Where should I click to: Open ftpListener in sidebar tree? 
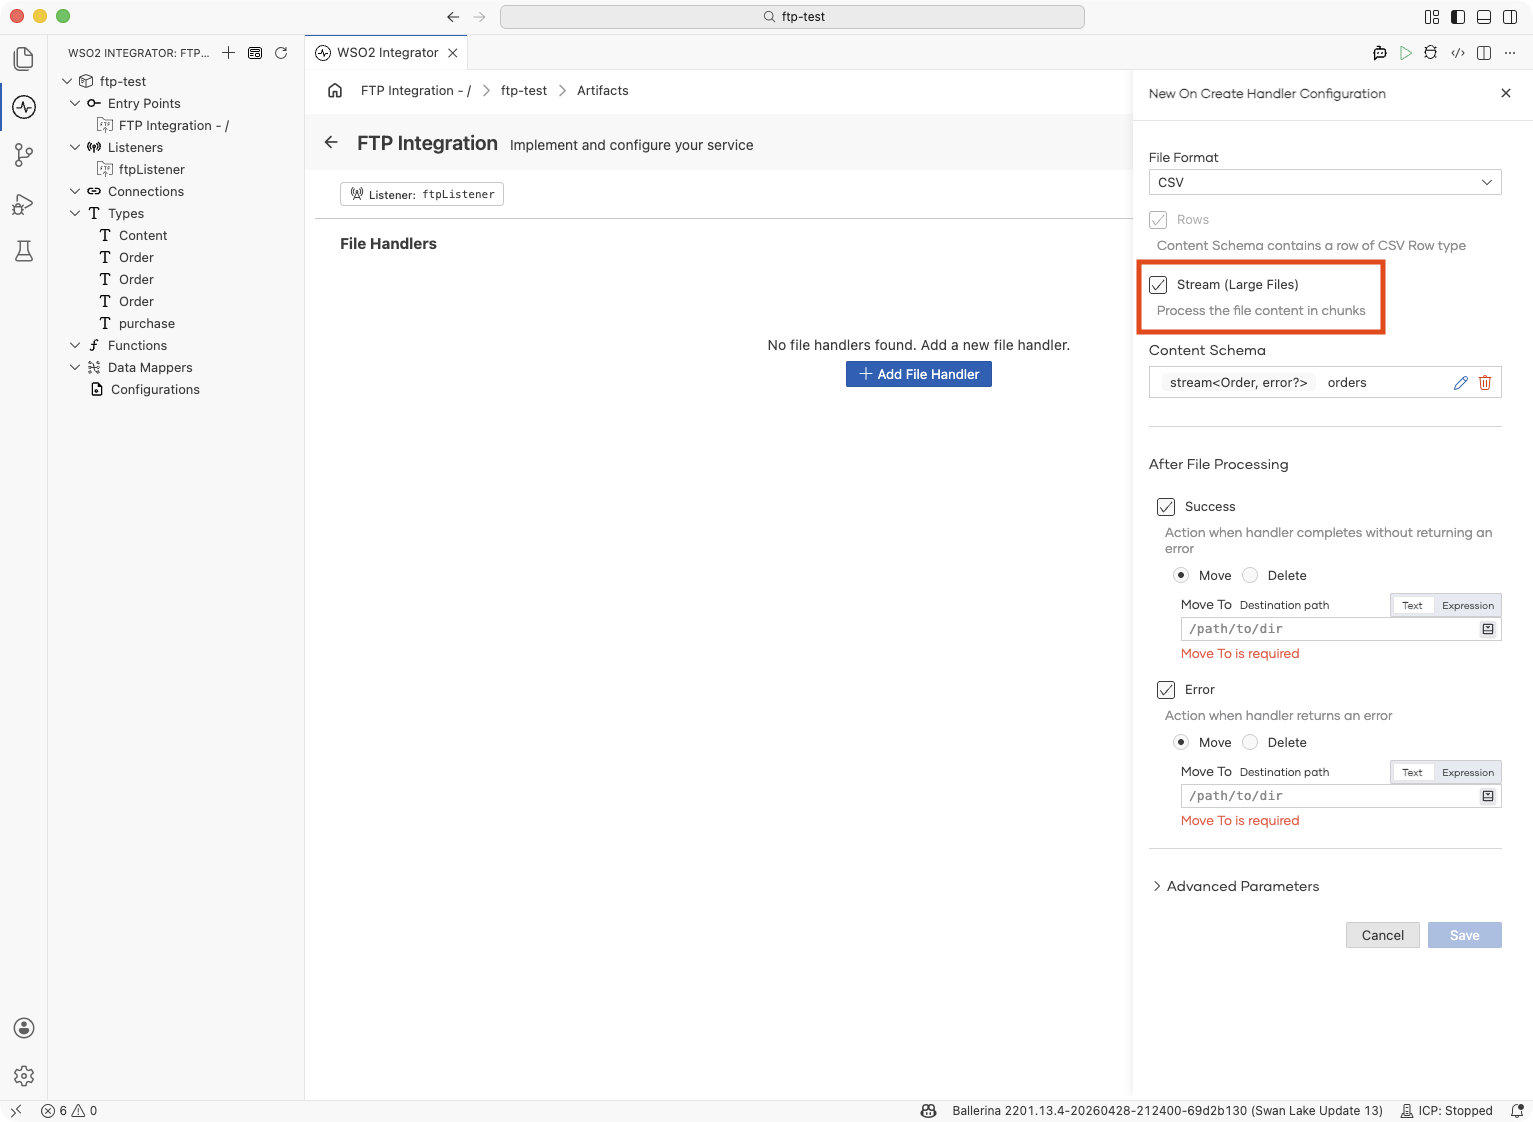point(152,169)
